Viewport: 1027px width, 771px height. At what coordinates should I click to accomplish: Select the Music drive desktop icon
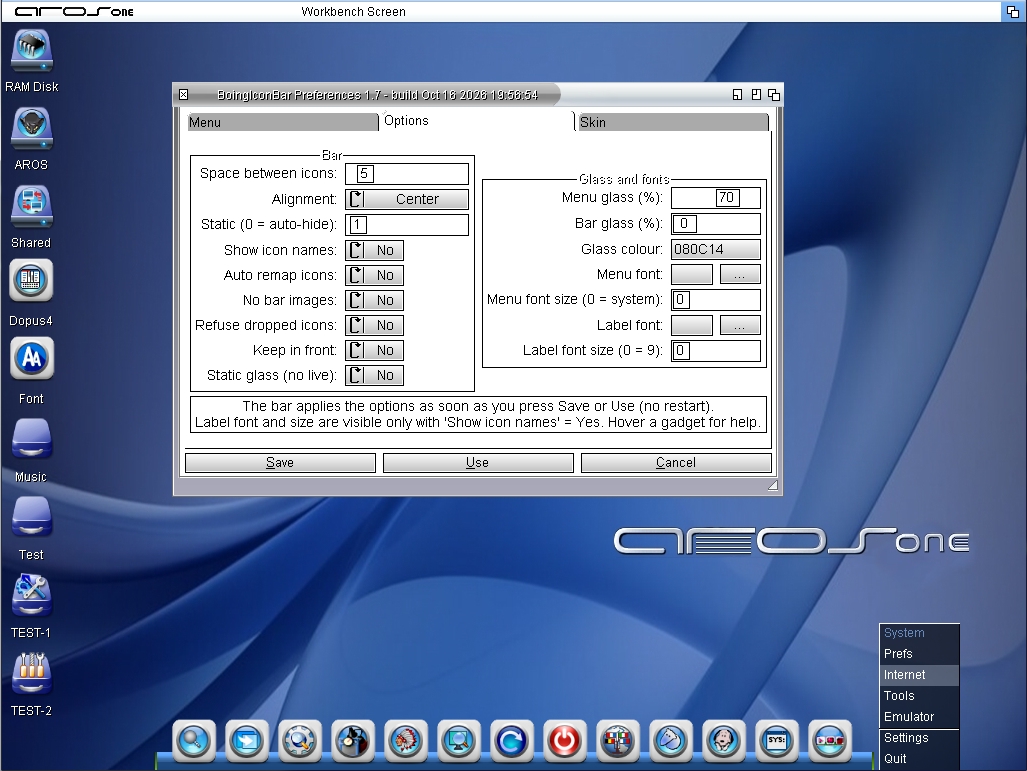coord(31,451)
